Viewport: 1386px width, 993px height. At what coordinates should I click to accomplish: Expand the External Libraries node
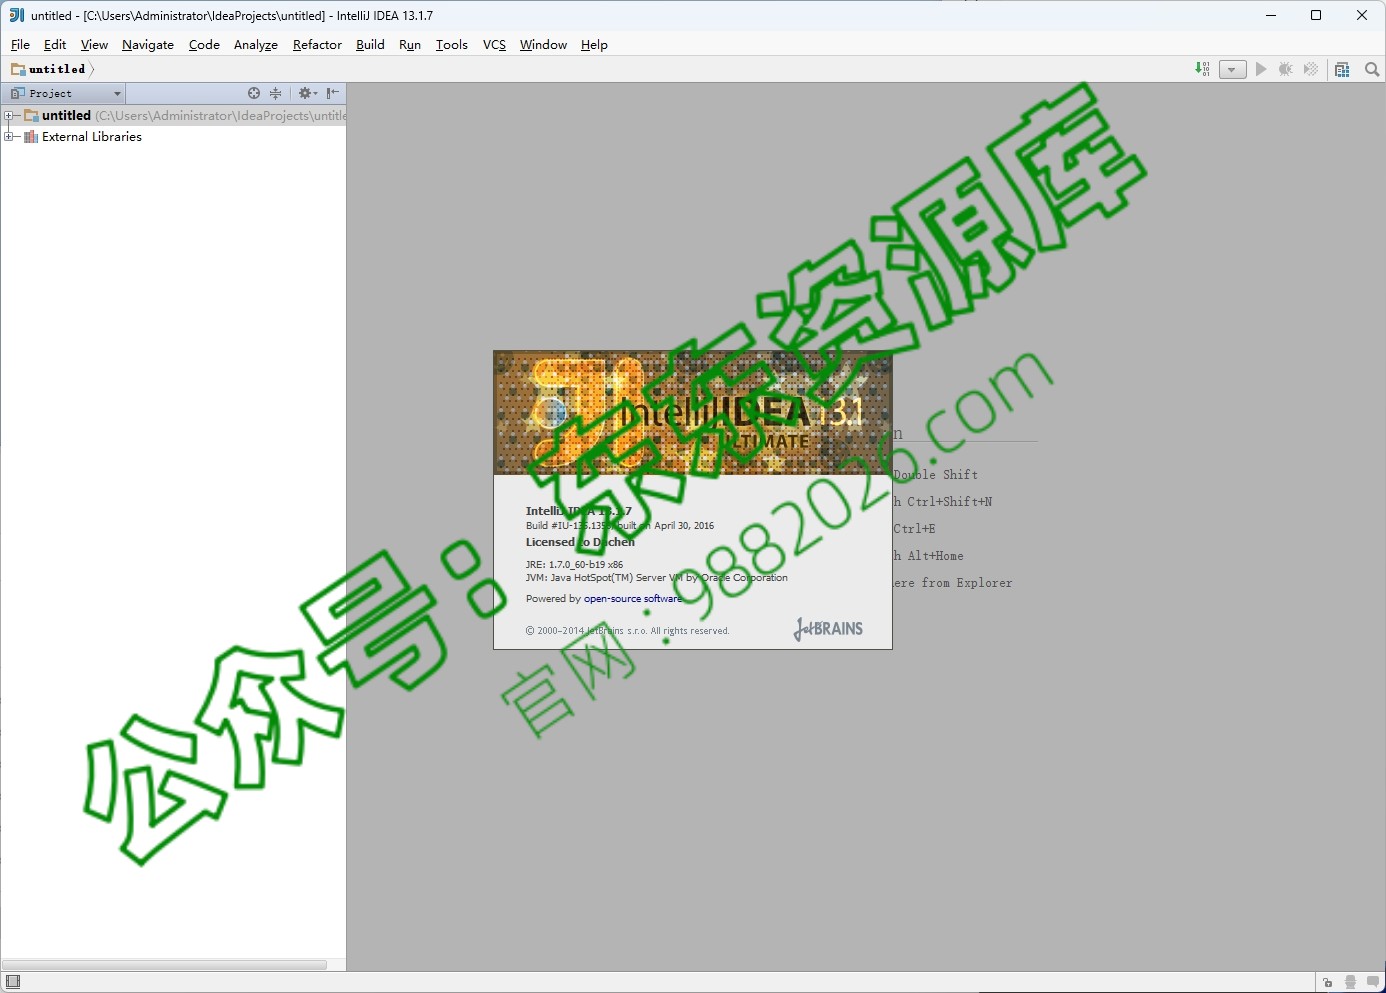tap(8, 136)
